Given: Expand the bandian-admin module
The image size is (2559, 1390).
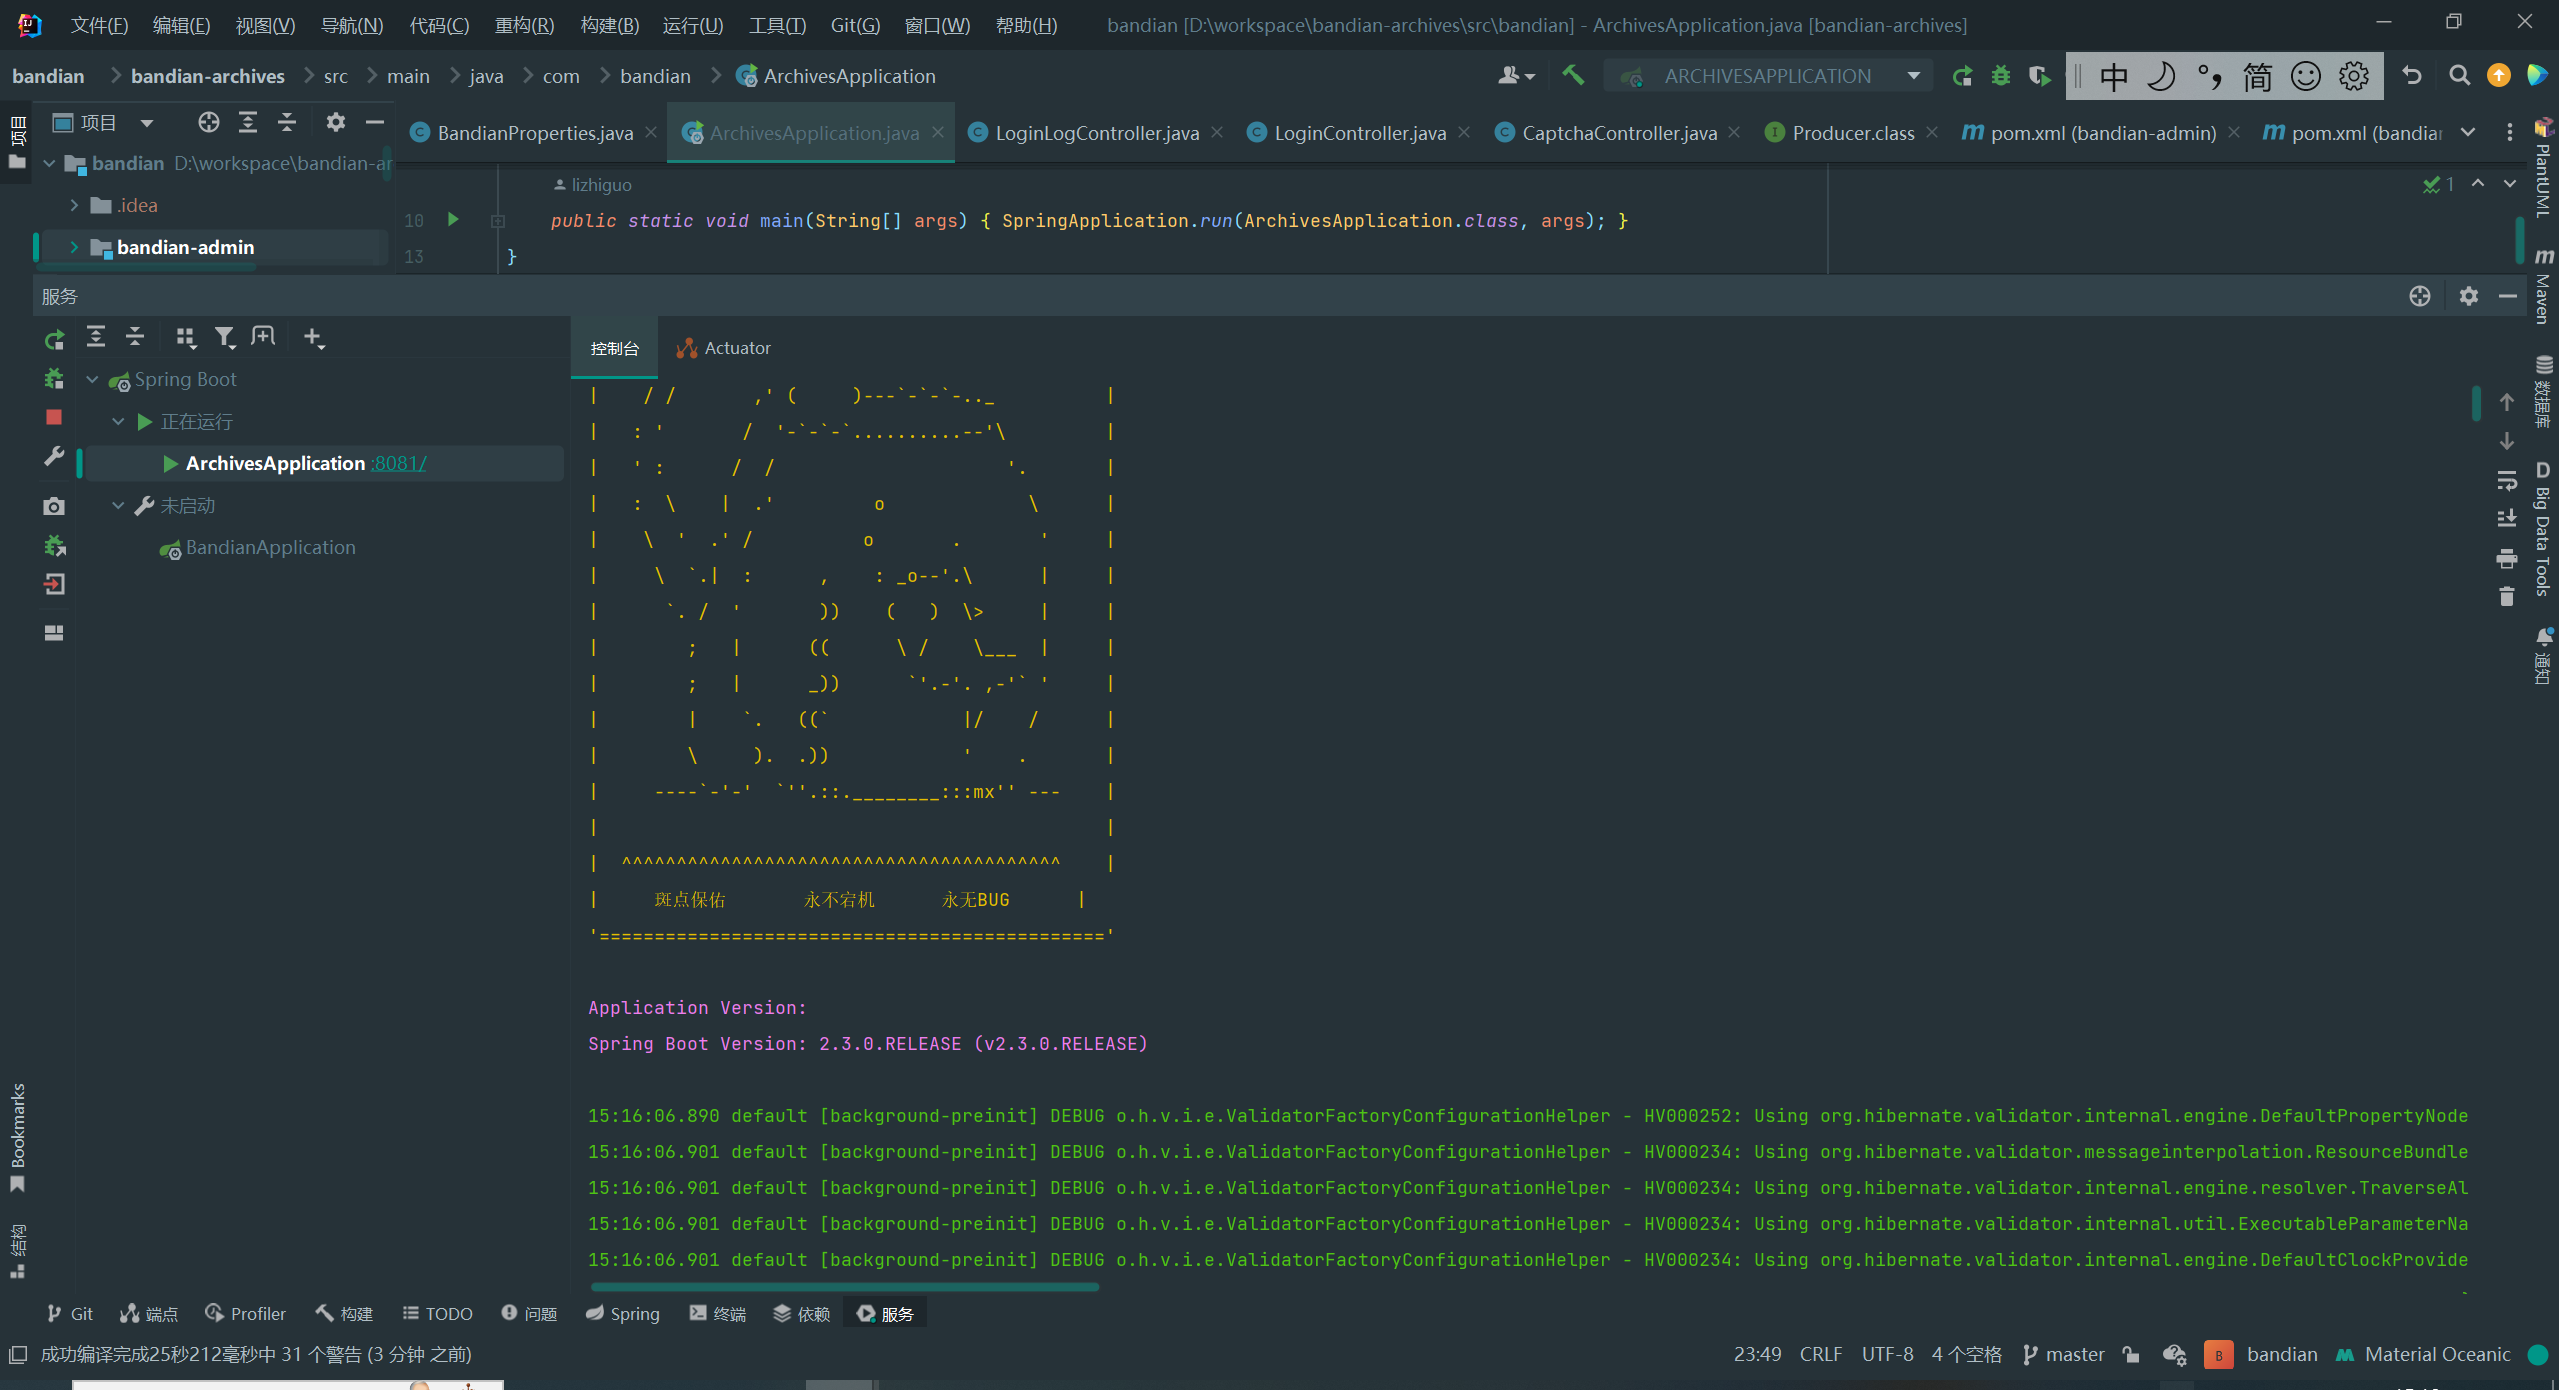Looking at the screenshot, I should tap(74, 247).
